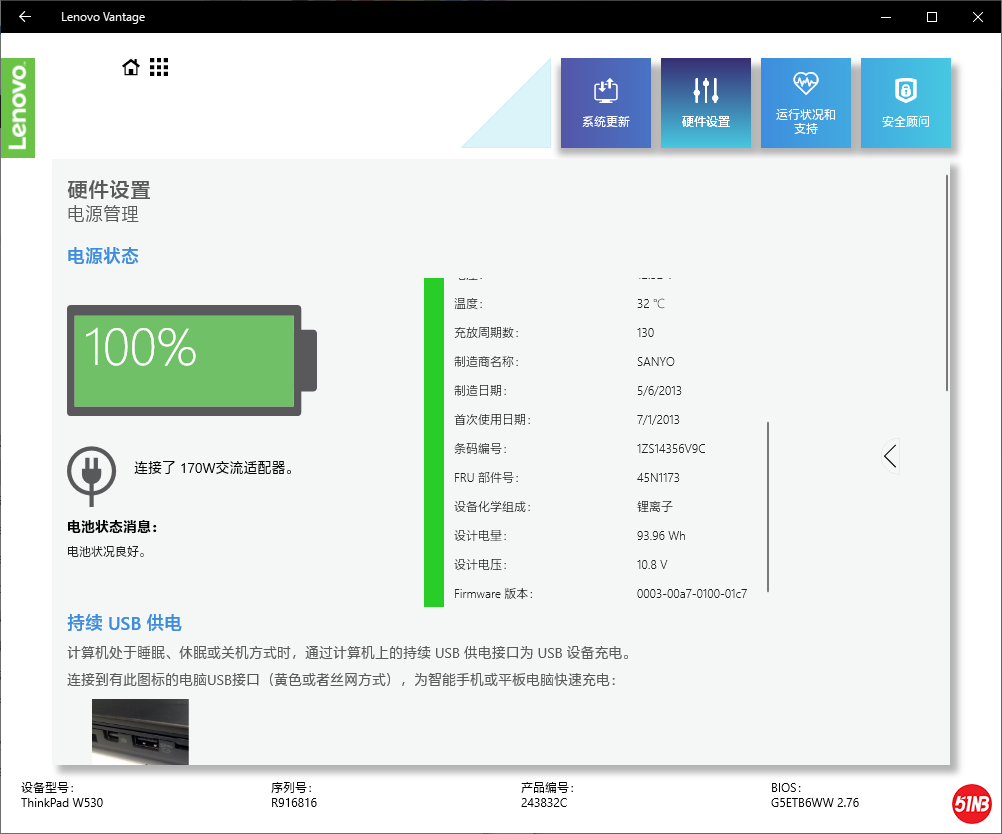The height and width of the screenshot is (834, 1002).
Task: Open the apps grid icon
Action: (159, 66)
